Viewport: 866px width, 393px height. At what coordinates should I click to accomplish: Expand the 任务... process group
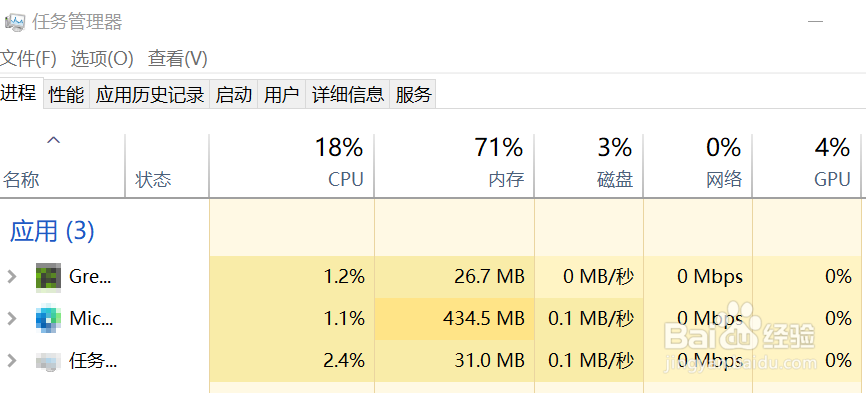coord(12,361)
